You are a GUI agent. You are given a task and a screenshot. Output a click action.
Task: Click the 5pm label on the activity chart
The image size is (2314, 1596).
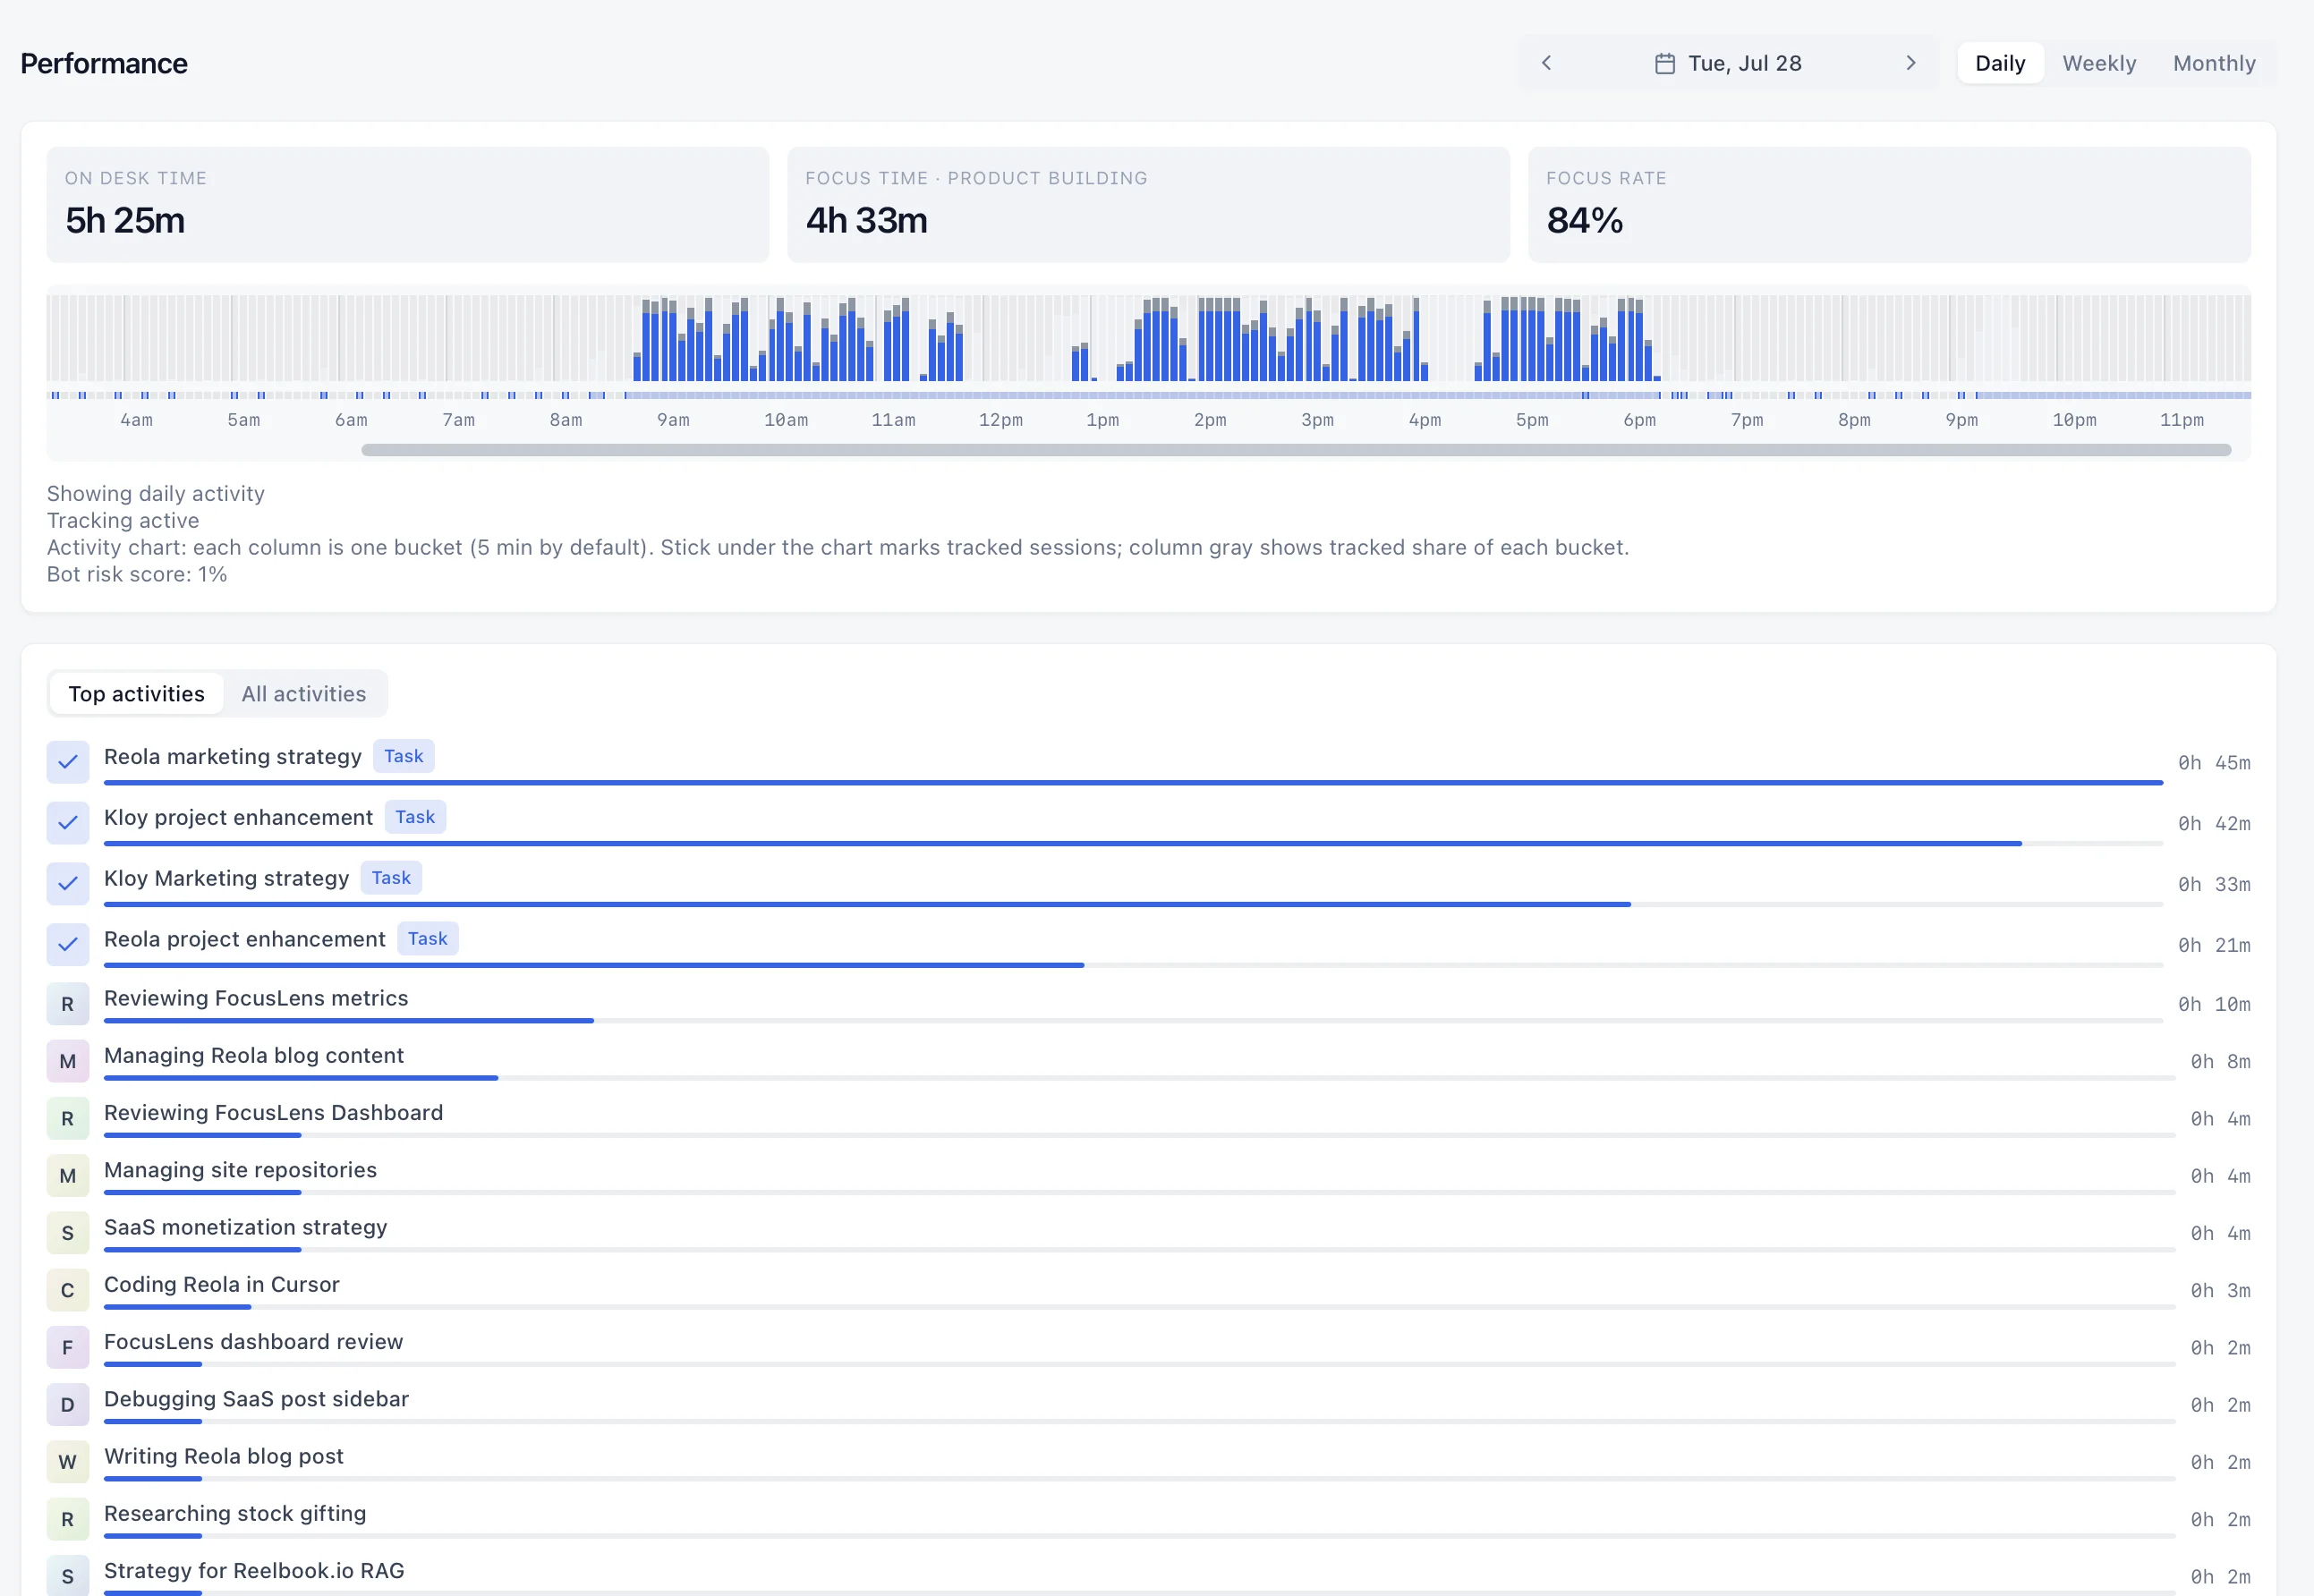coord(1532,420)
